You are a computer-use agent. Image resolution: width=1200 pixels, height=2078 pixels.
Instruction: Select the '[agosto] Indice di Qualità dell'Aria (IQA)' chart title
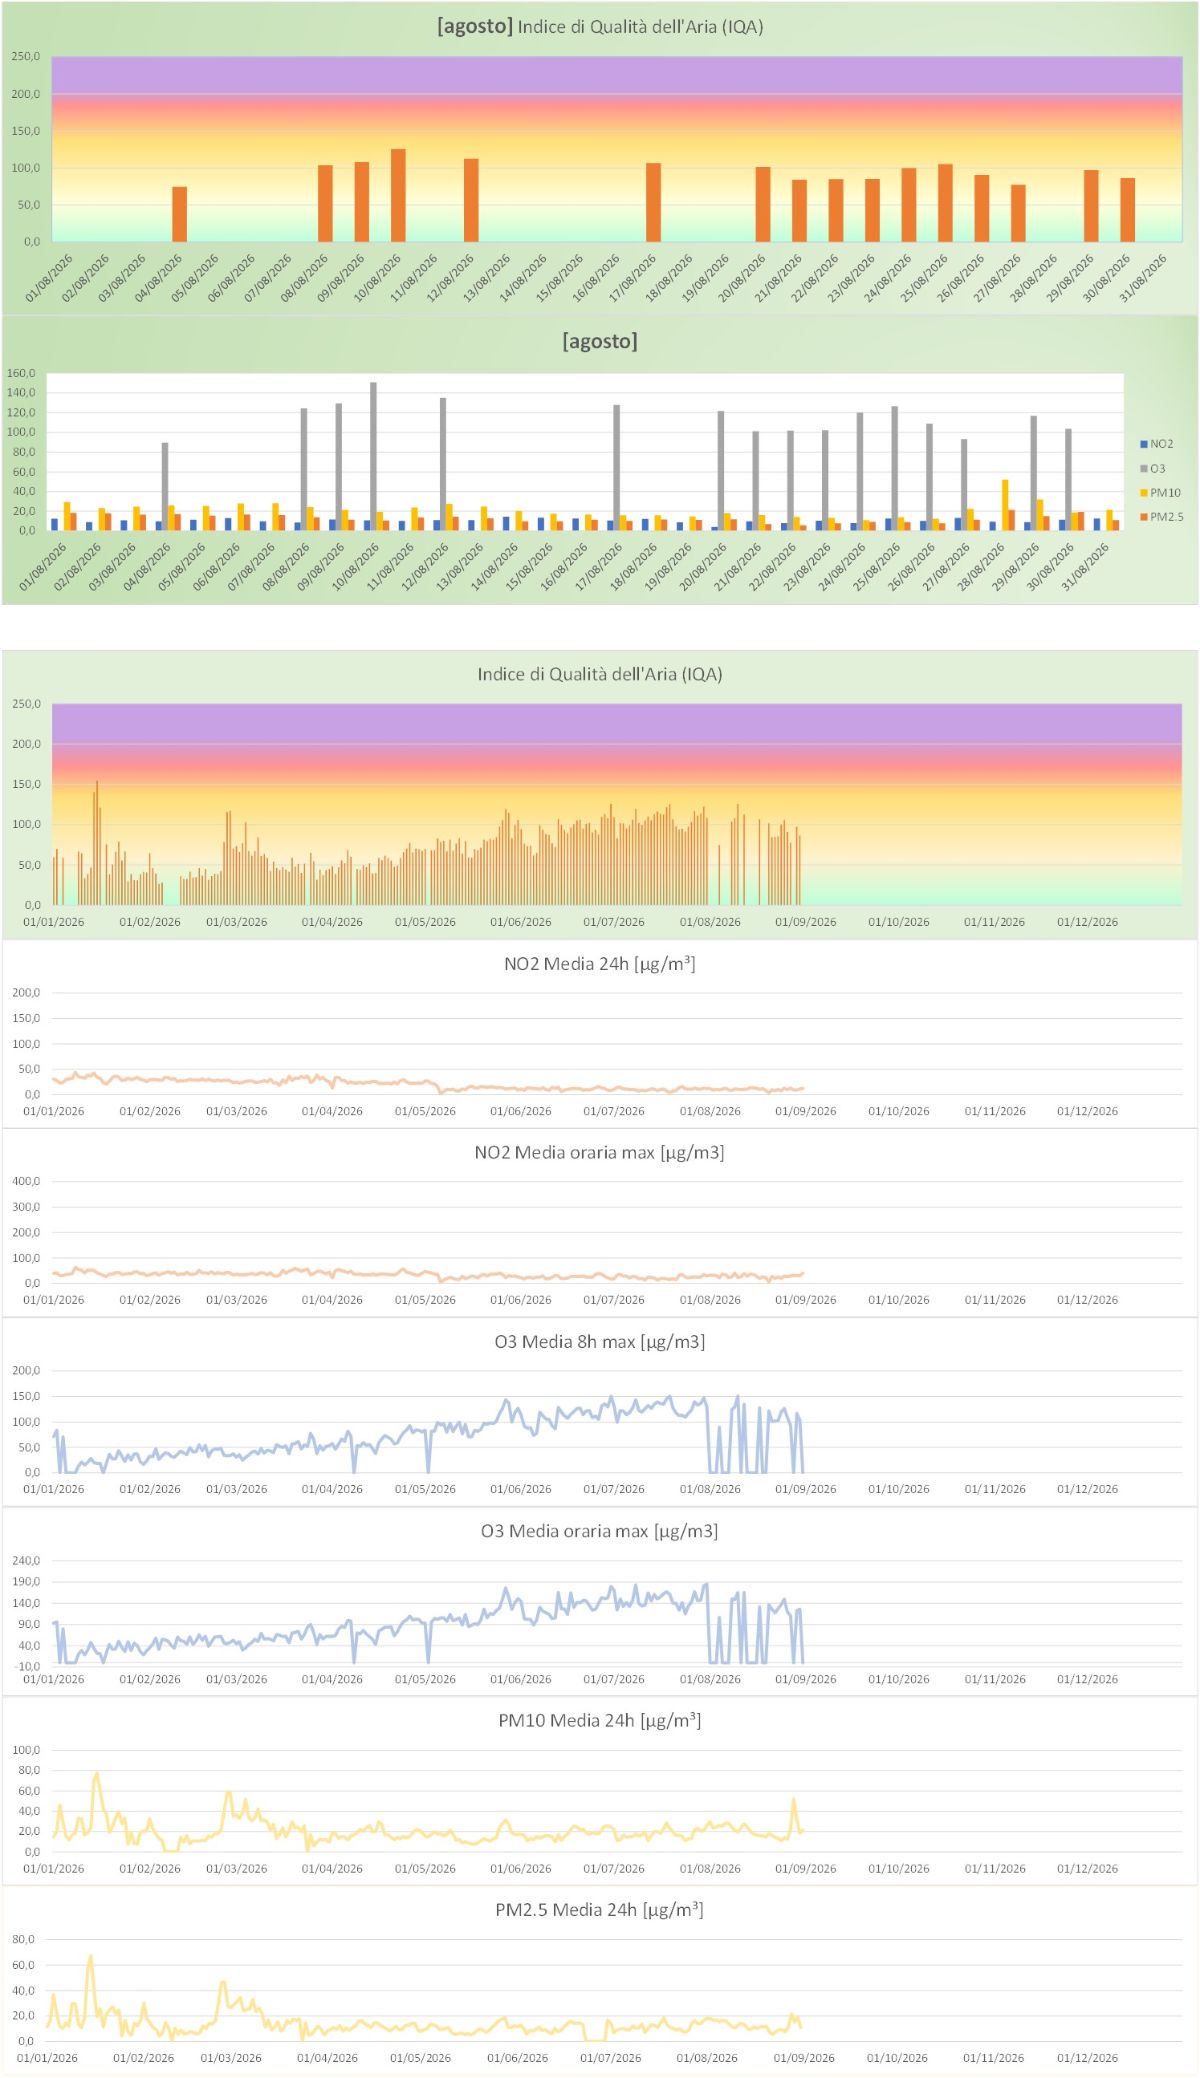pyautogui.click(x=600, y=27)
